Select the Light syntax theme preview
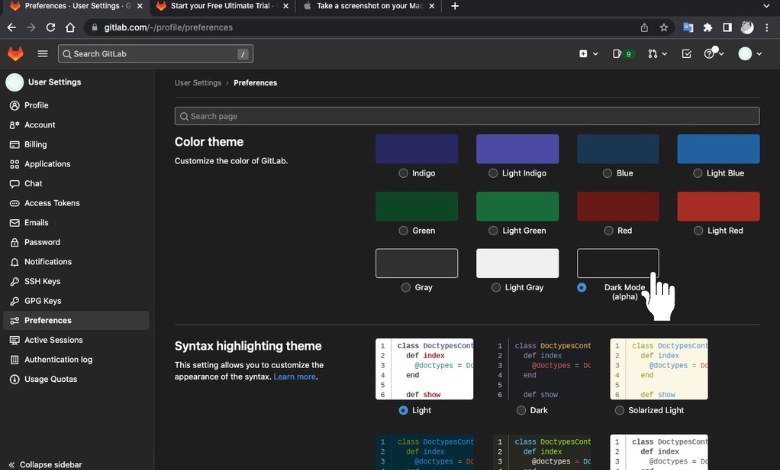Viewport: 780px width, 470px height. (424, 369)
